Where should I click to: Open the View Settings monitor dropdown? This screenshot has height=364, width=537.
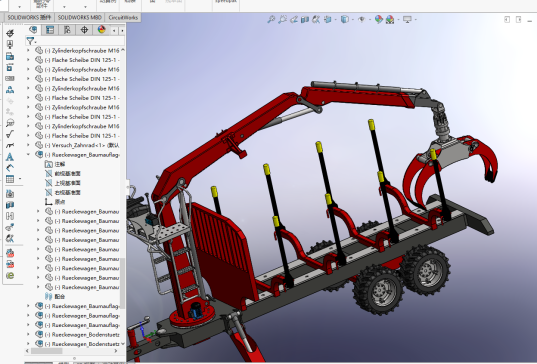click(x=407, y=20)
